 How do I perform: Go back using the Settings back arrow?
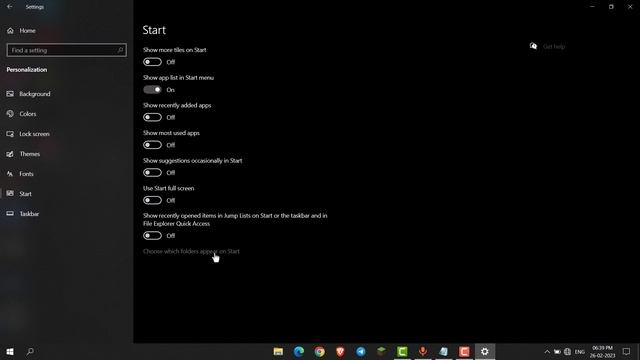click(9, 7)
